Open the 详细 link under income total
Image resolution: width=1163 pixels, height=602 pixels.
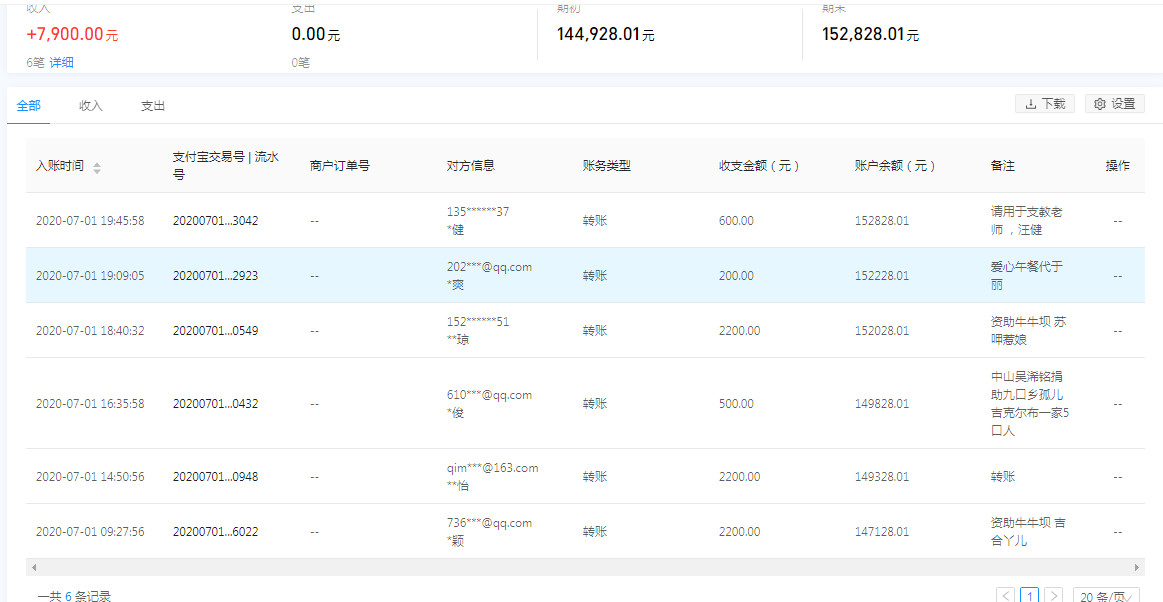62,63
